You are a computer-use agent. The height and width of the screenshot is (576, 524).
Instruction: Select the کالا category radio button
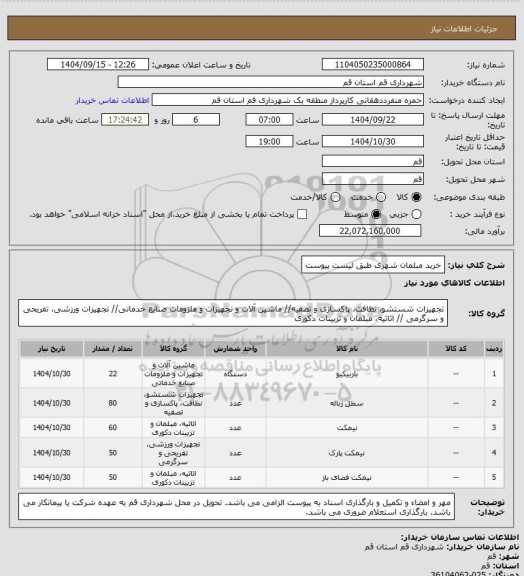click(x=416, y=197)
